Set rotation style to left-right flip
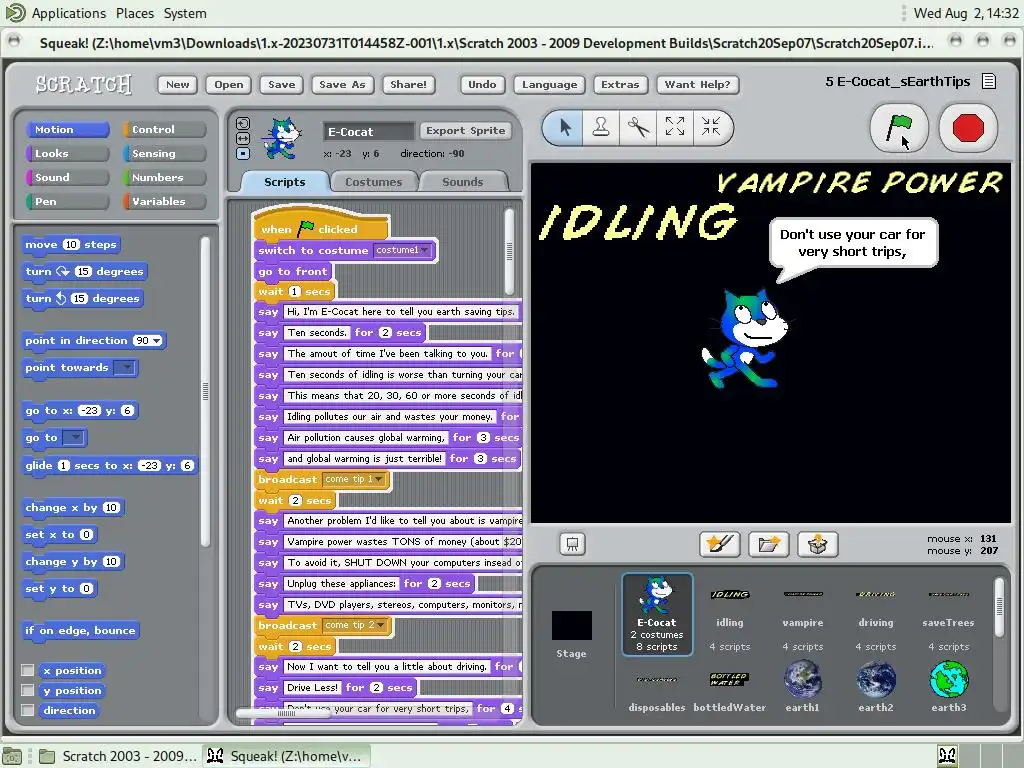 [242, 138]
